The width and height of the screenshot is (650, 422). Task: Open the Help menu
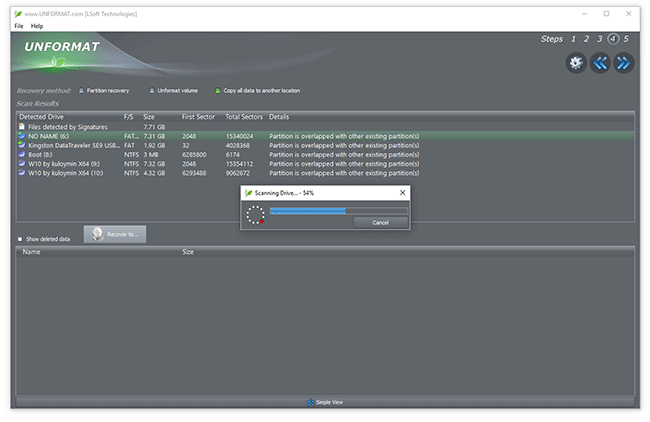point(37,26)
